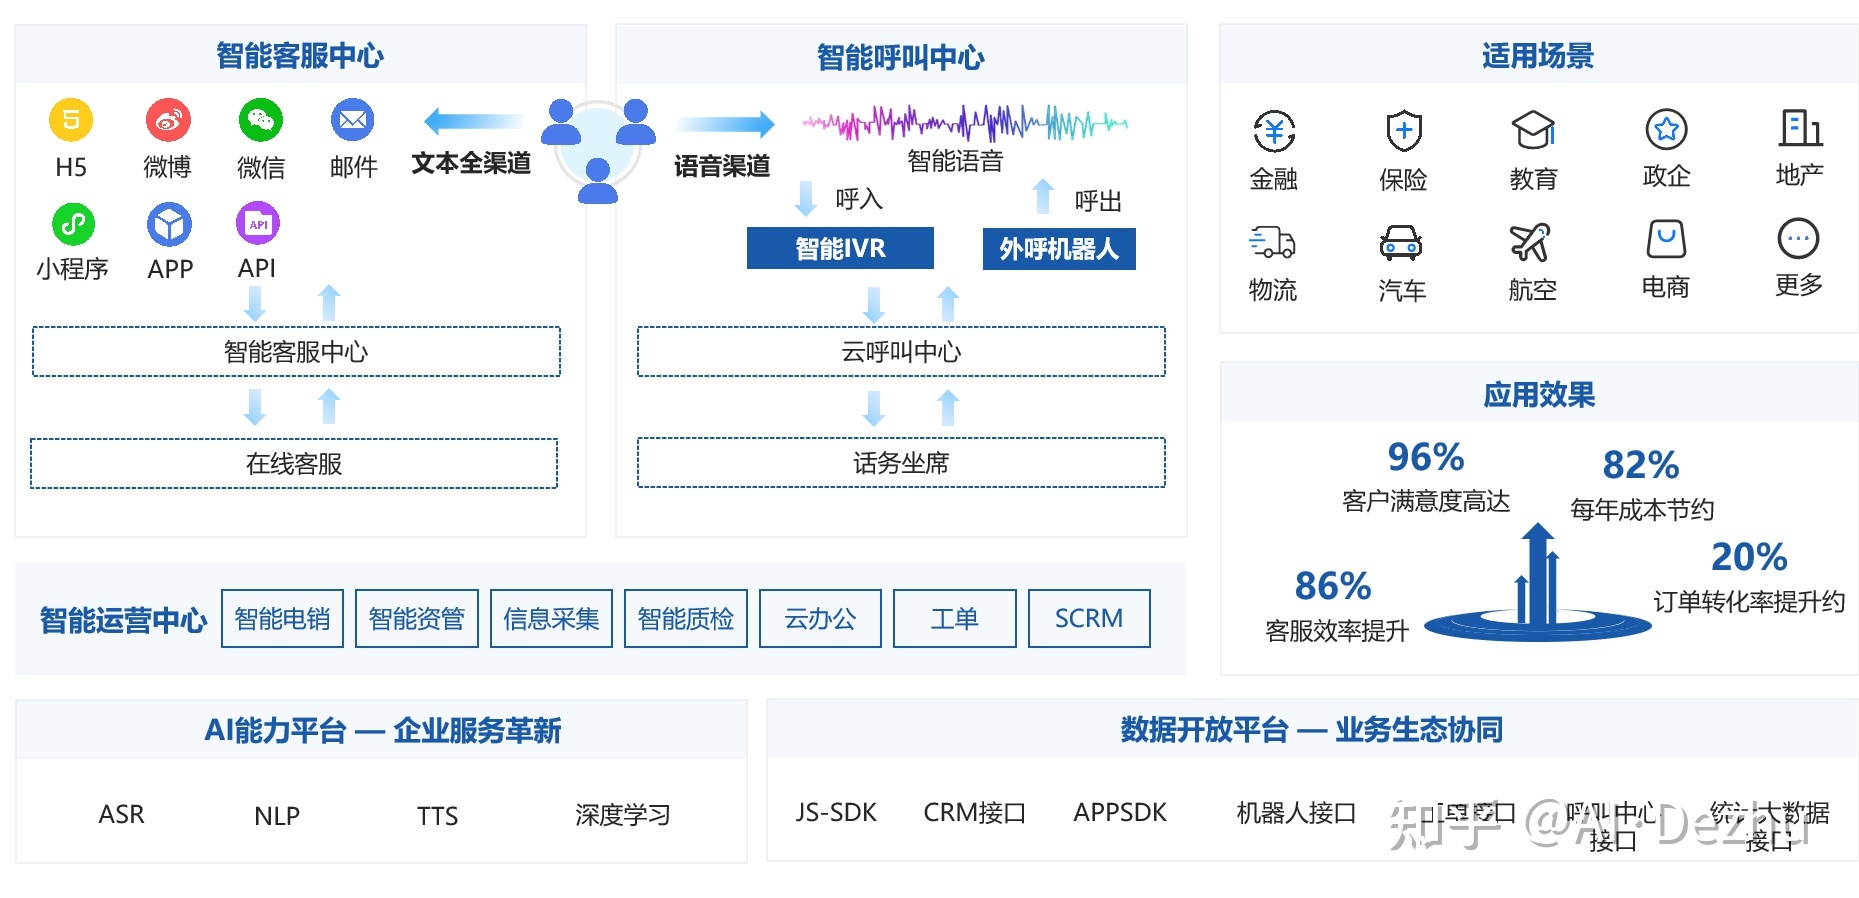
Task: Click the purple API icon
Action: [x=258, y=223]
